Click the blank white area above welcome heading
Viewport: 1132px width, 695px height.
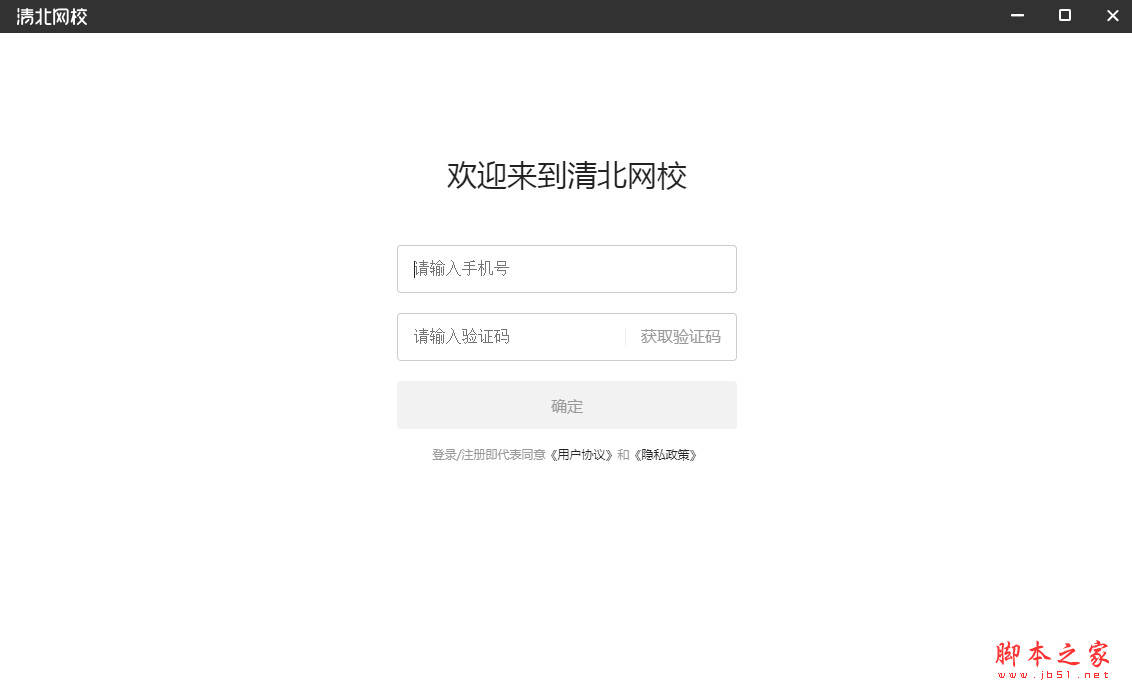point(567,94)
